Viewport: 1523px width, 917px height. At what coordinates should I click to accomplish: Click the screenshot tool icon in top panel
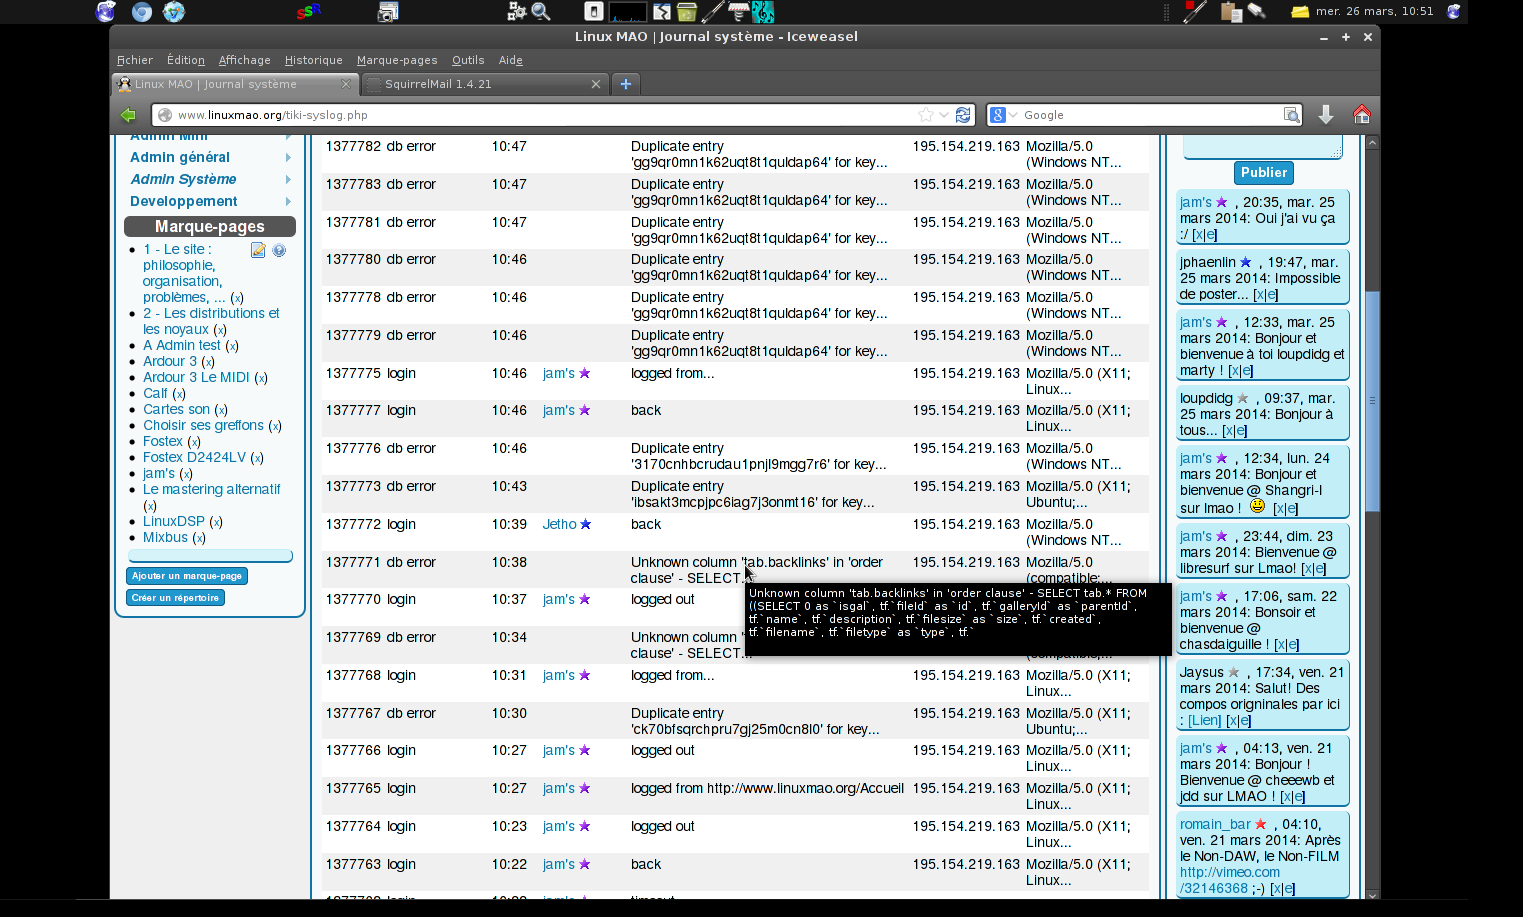388,12
